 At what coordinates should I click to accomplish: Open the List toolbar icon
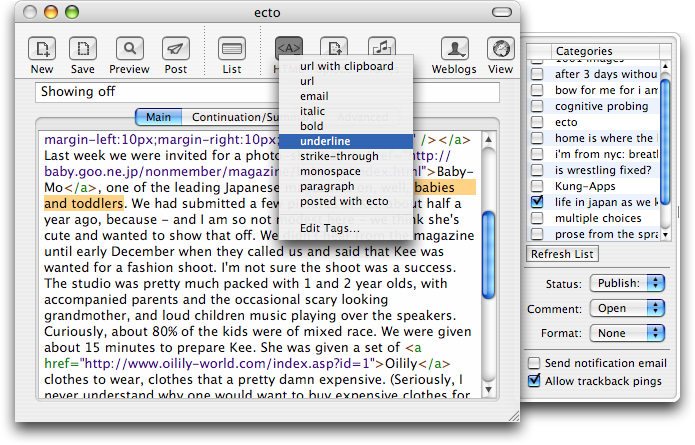pos(232,48)
